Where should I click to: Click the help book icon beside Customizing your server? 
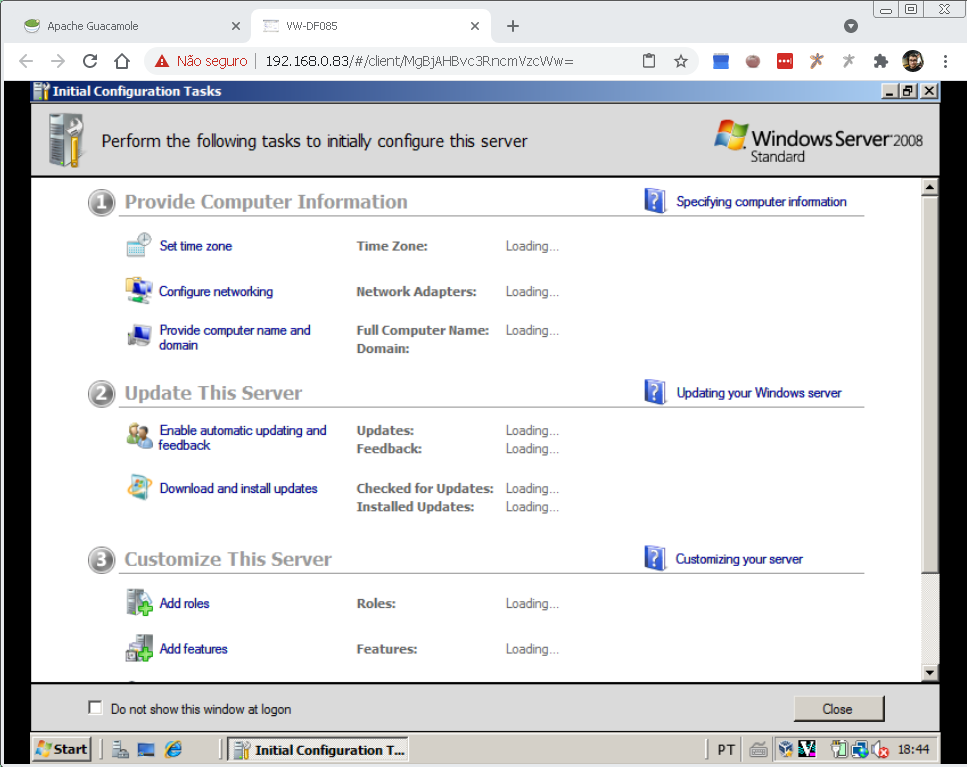654,558
